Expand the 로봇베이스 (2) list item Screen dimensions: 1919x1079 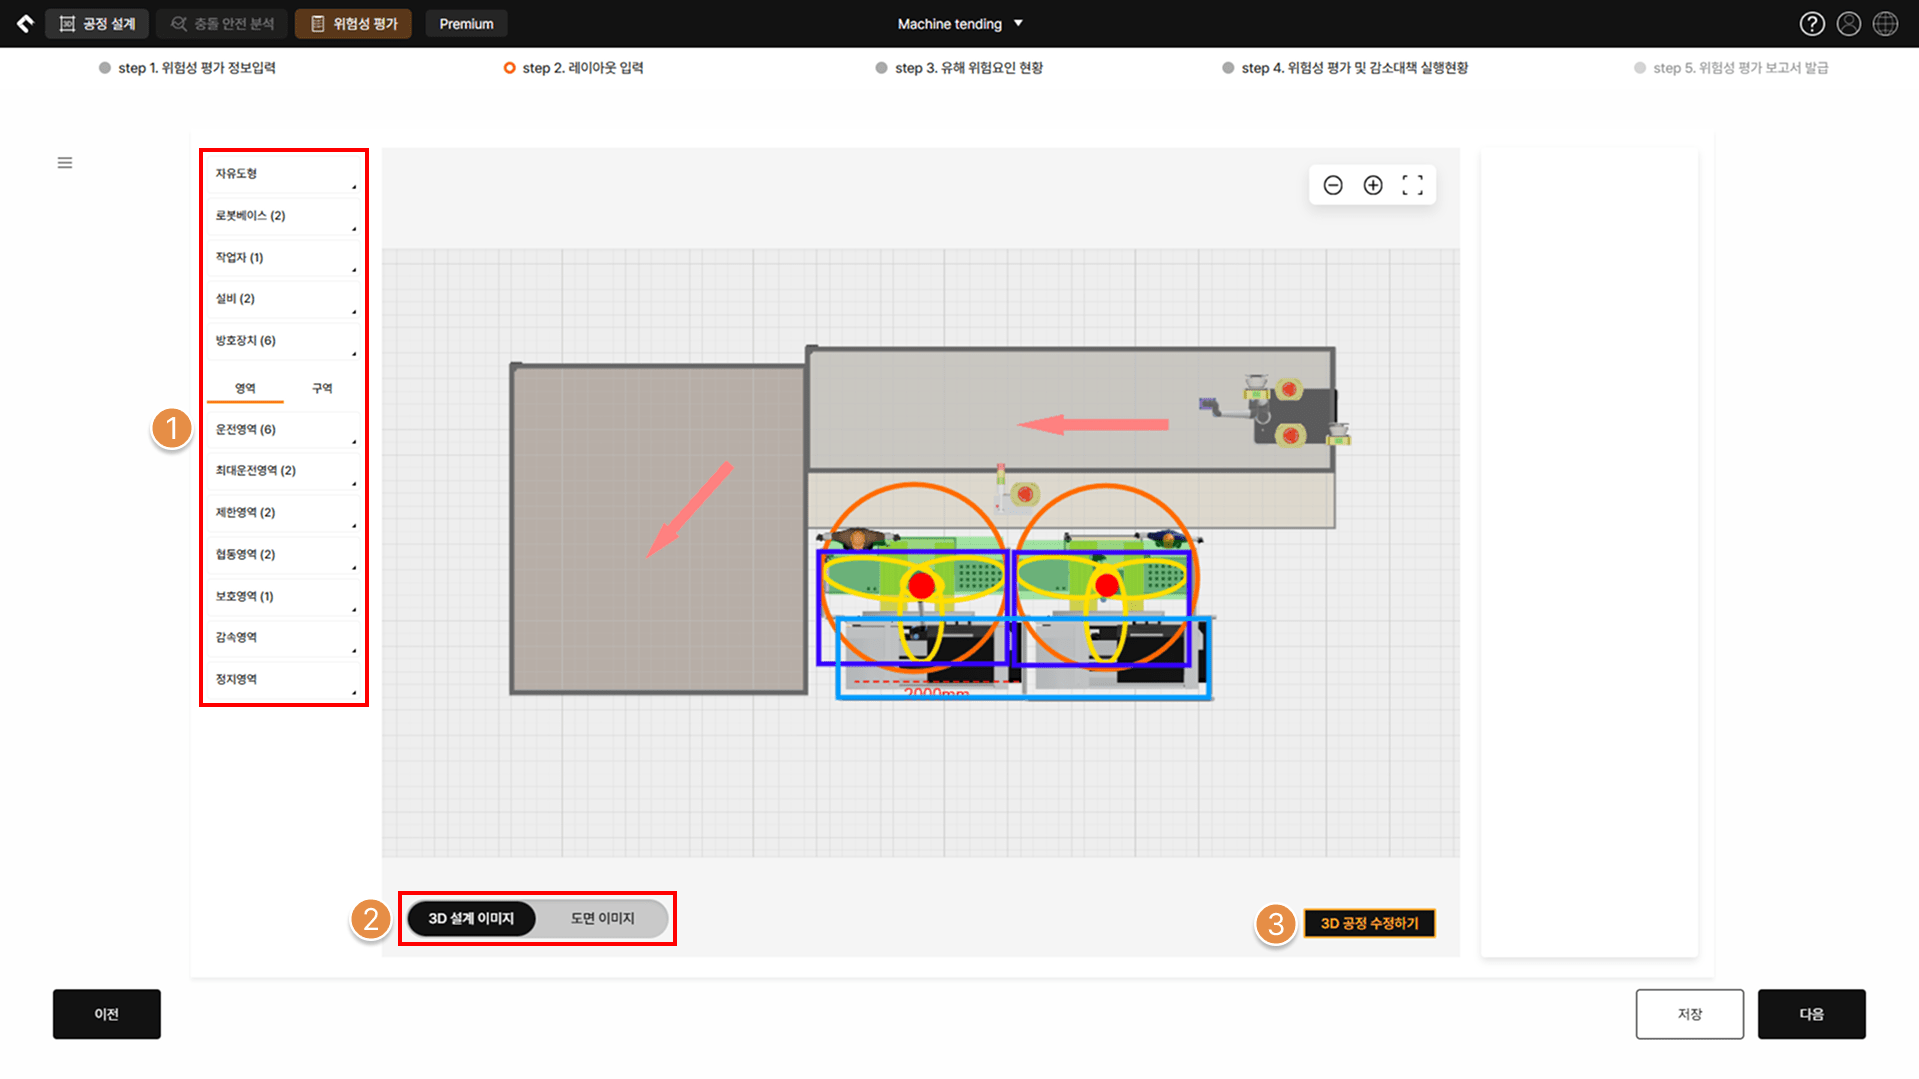pos(283,216)
